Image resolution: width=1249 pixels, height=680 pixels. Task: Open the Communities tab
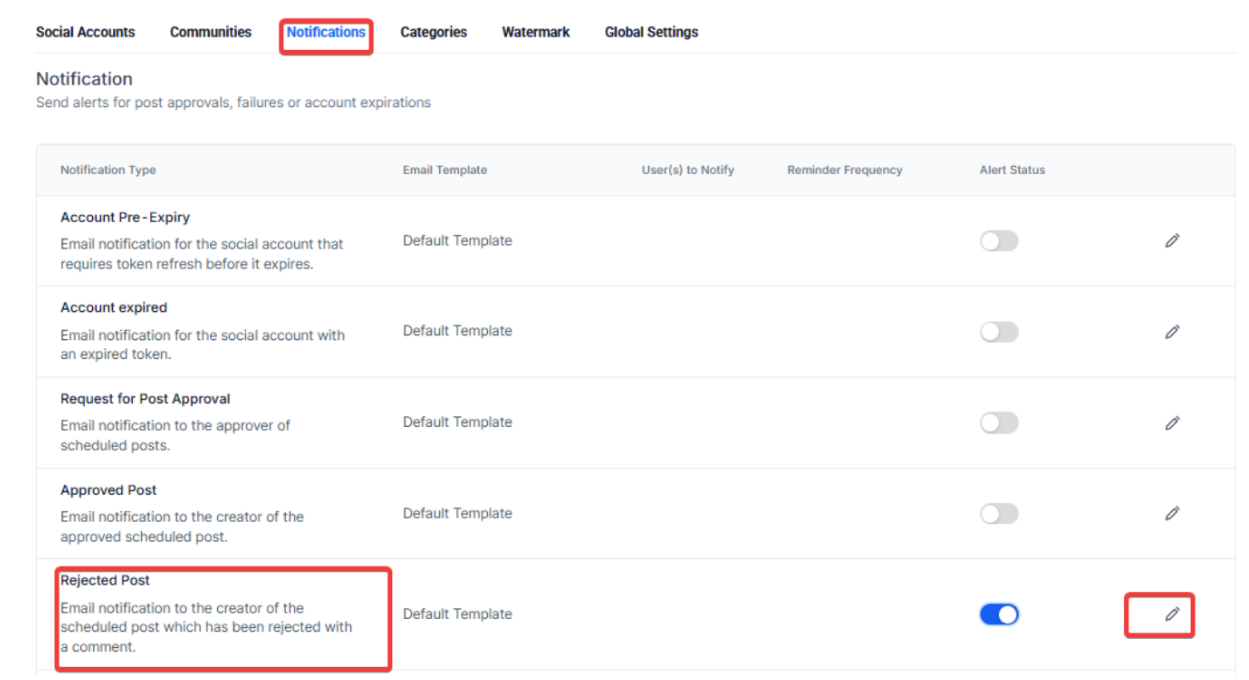click(x=210, y=32)
